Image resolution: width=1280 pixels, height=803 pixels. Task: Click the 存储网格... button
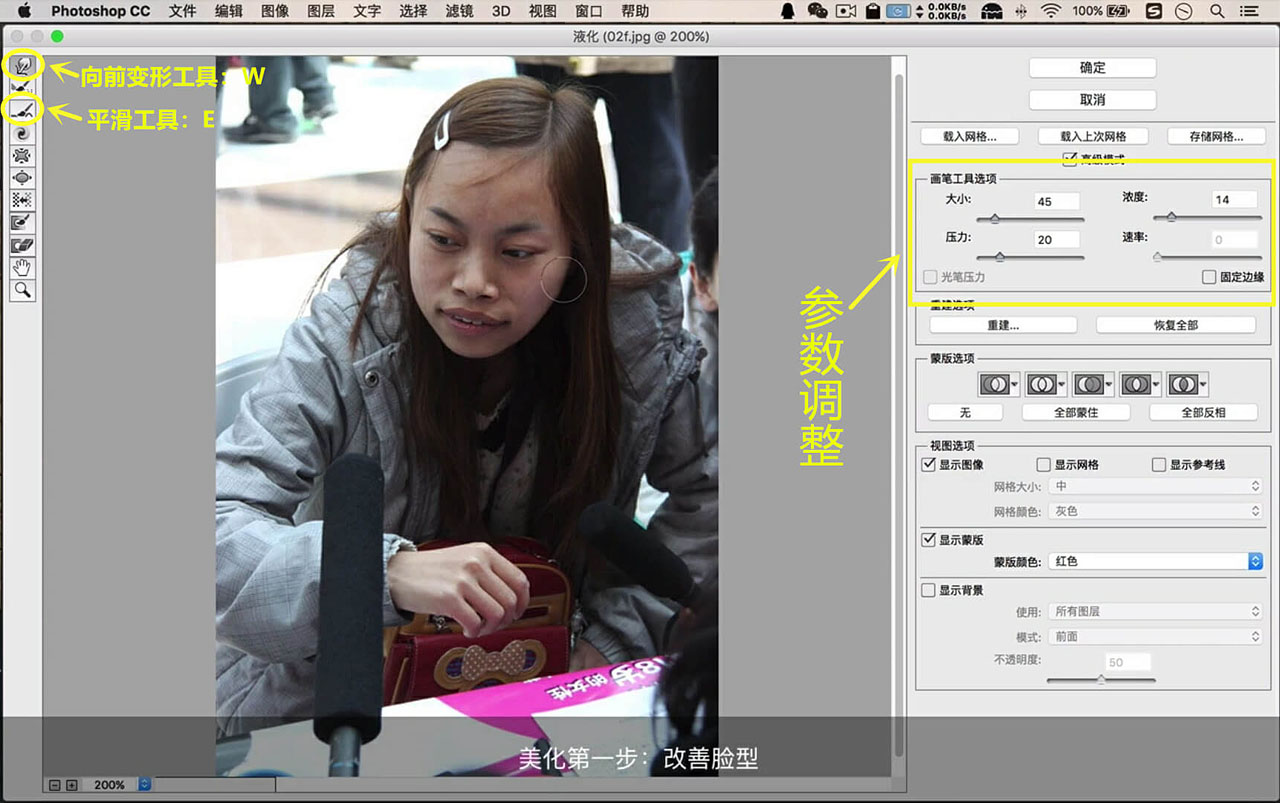click(x=1216, y=136)
